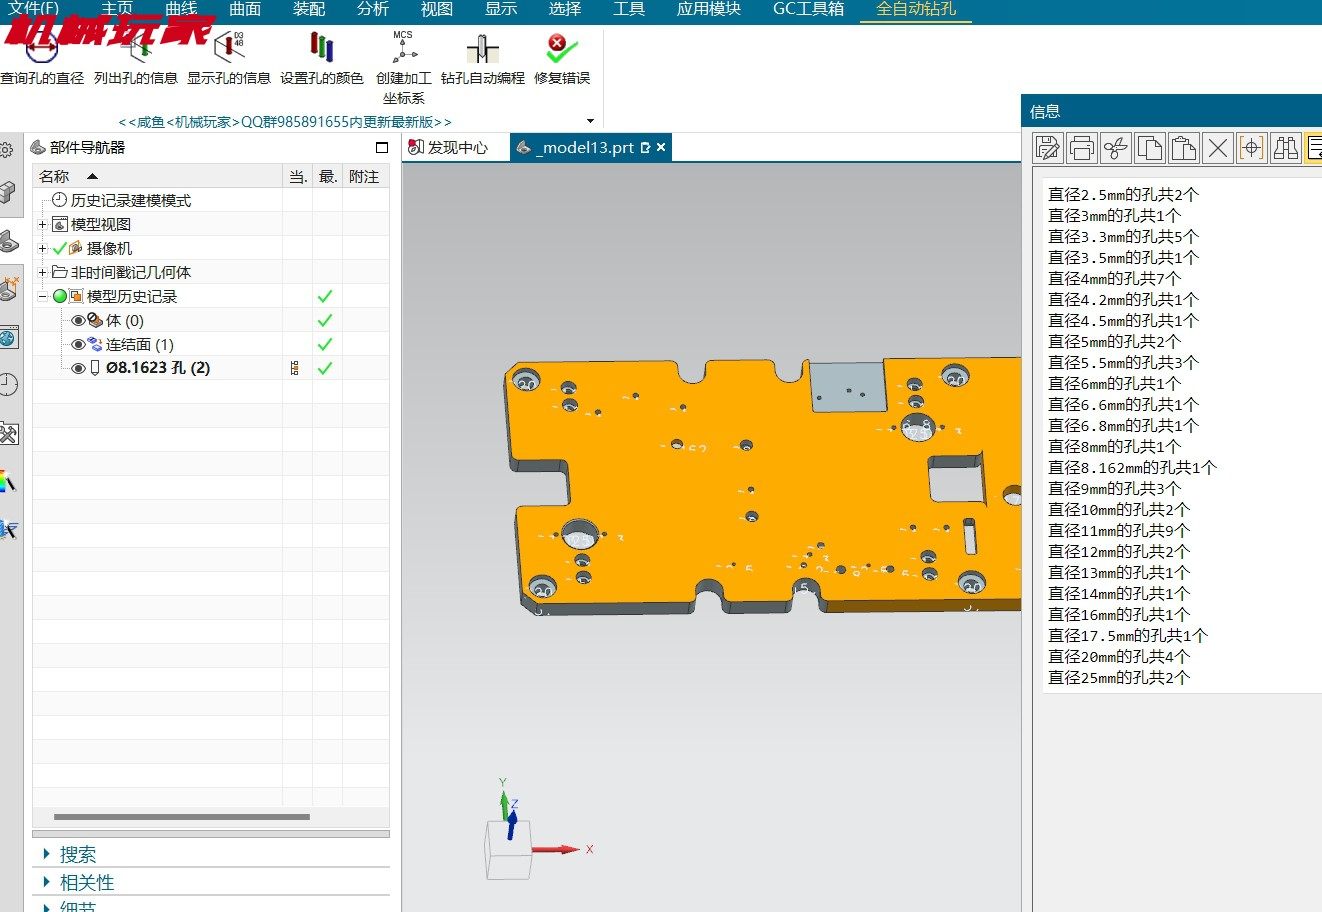Image resolution: width=1322 pixels, height=912 pixels.
Task: Open the settings gear sidebar tab
Action: 7,150
